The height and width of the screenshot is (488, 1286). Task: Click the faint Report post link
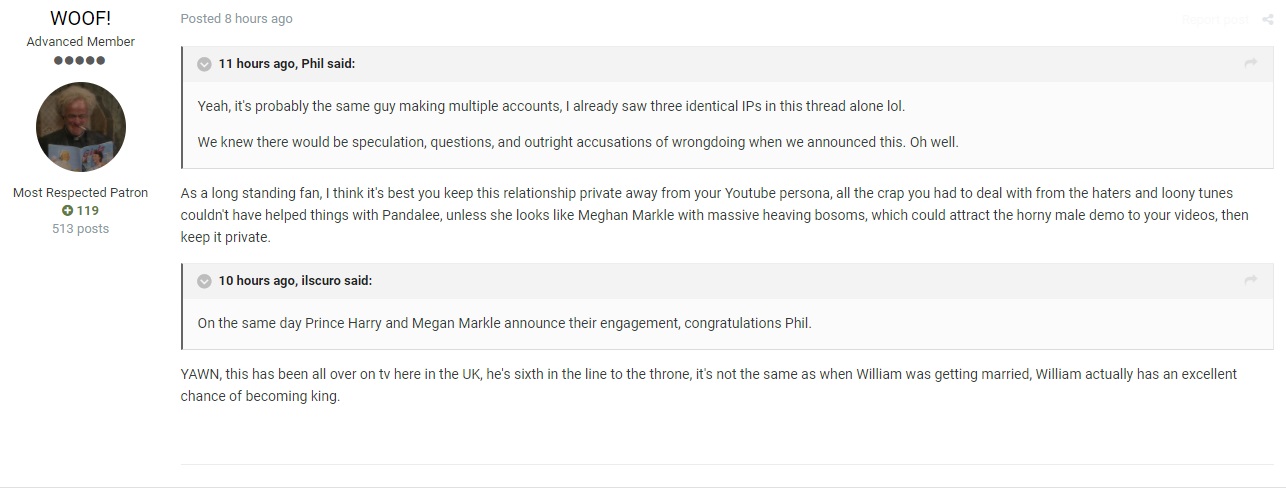click(x=1215, y=19)
